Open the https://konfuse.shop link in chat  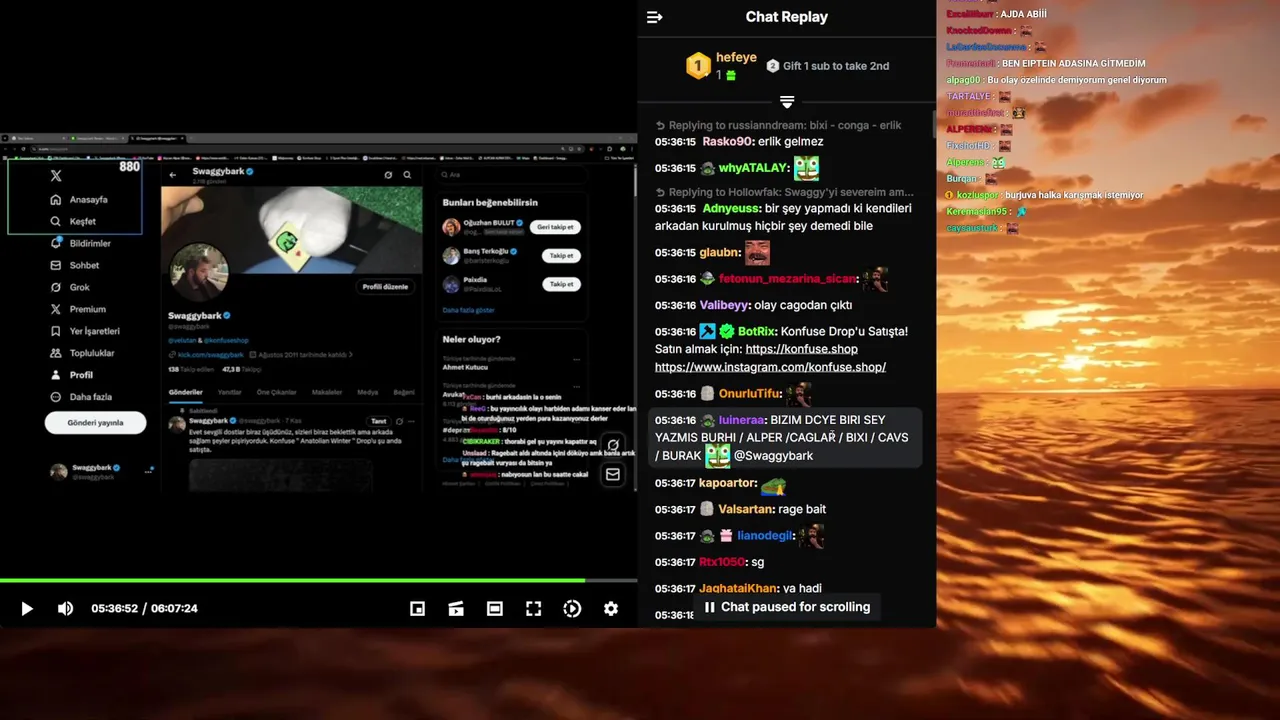pos(801,349)
